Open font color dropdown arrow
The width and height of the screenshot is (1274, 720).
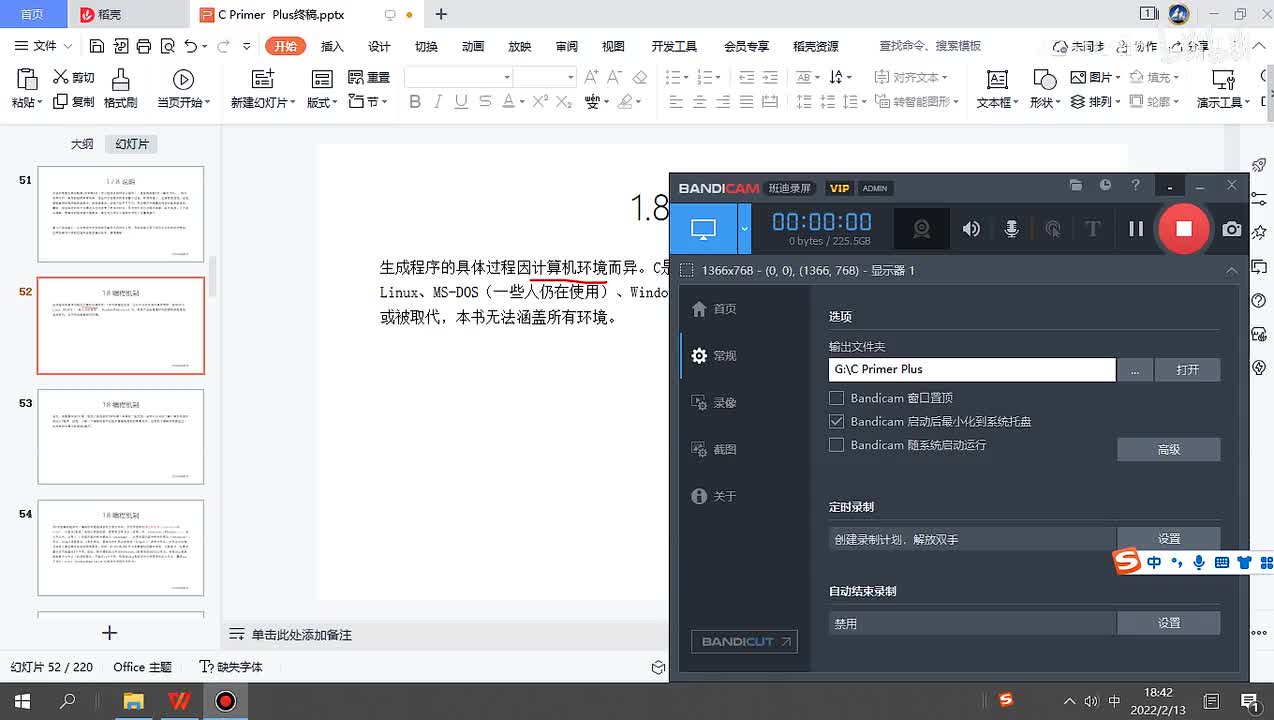pyautogui.click(x=522, y=102)
